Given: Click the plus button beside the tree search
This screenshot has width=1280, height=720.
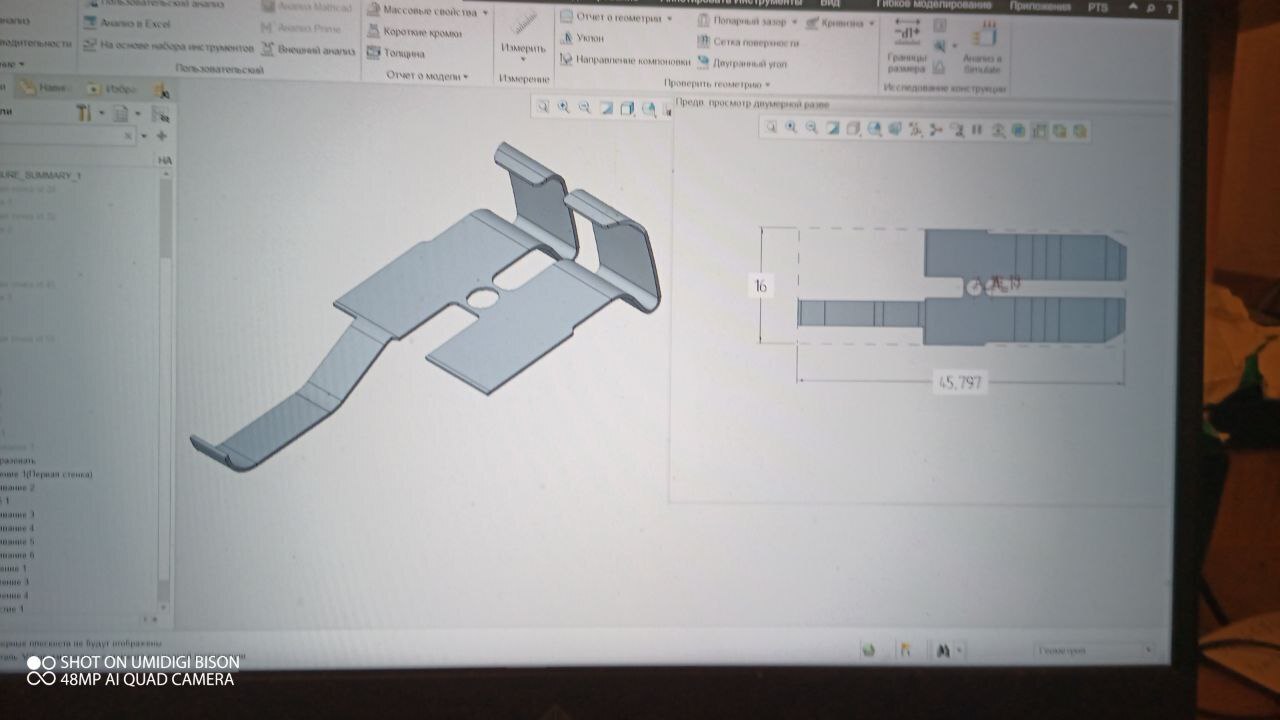Looking at the screenshot, I should [x=161, y=136].
